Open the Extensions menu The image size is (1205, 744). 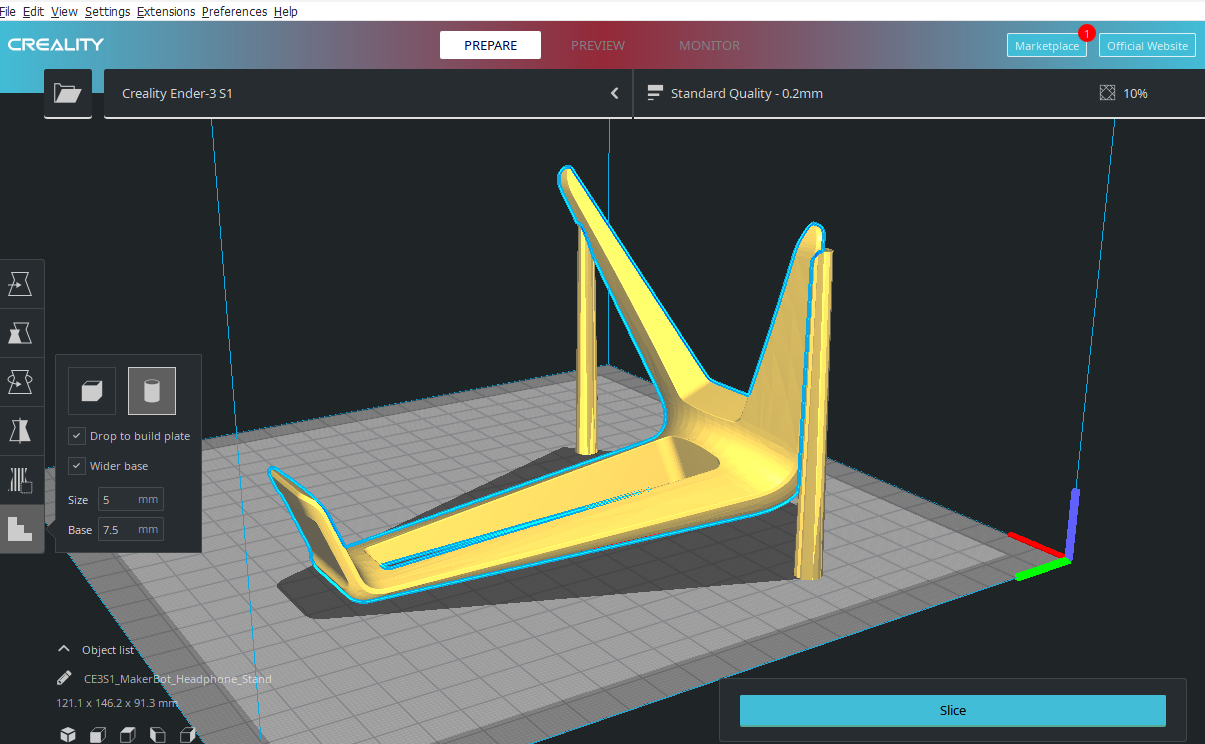[167, 11]
